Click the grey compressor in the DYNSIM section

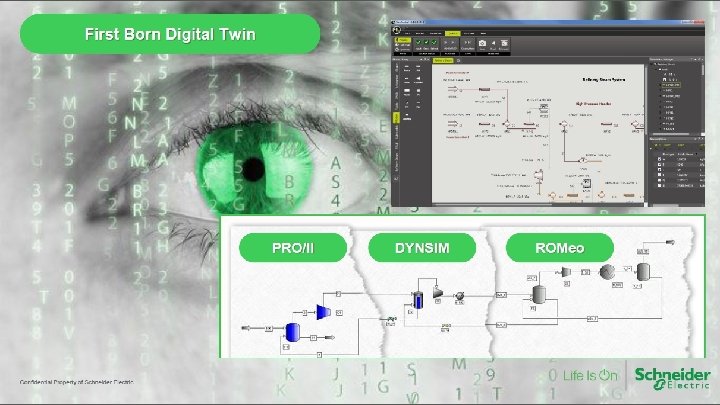coord(438,292)
